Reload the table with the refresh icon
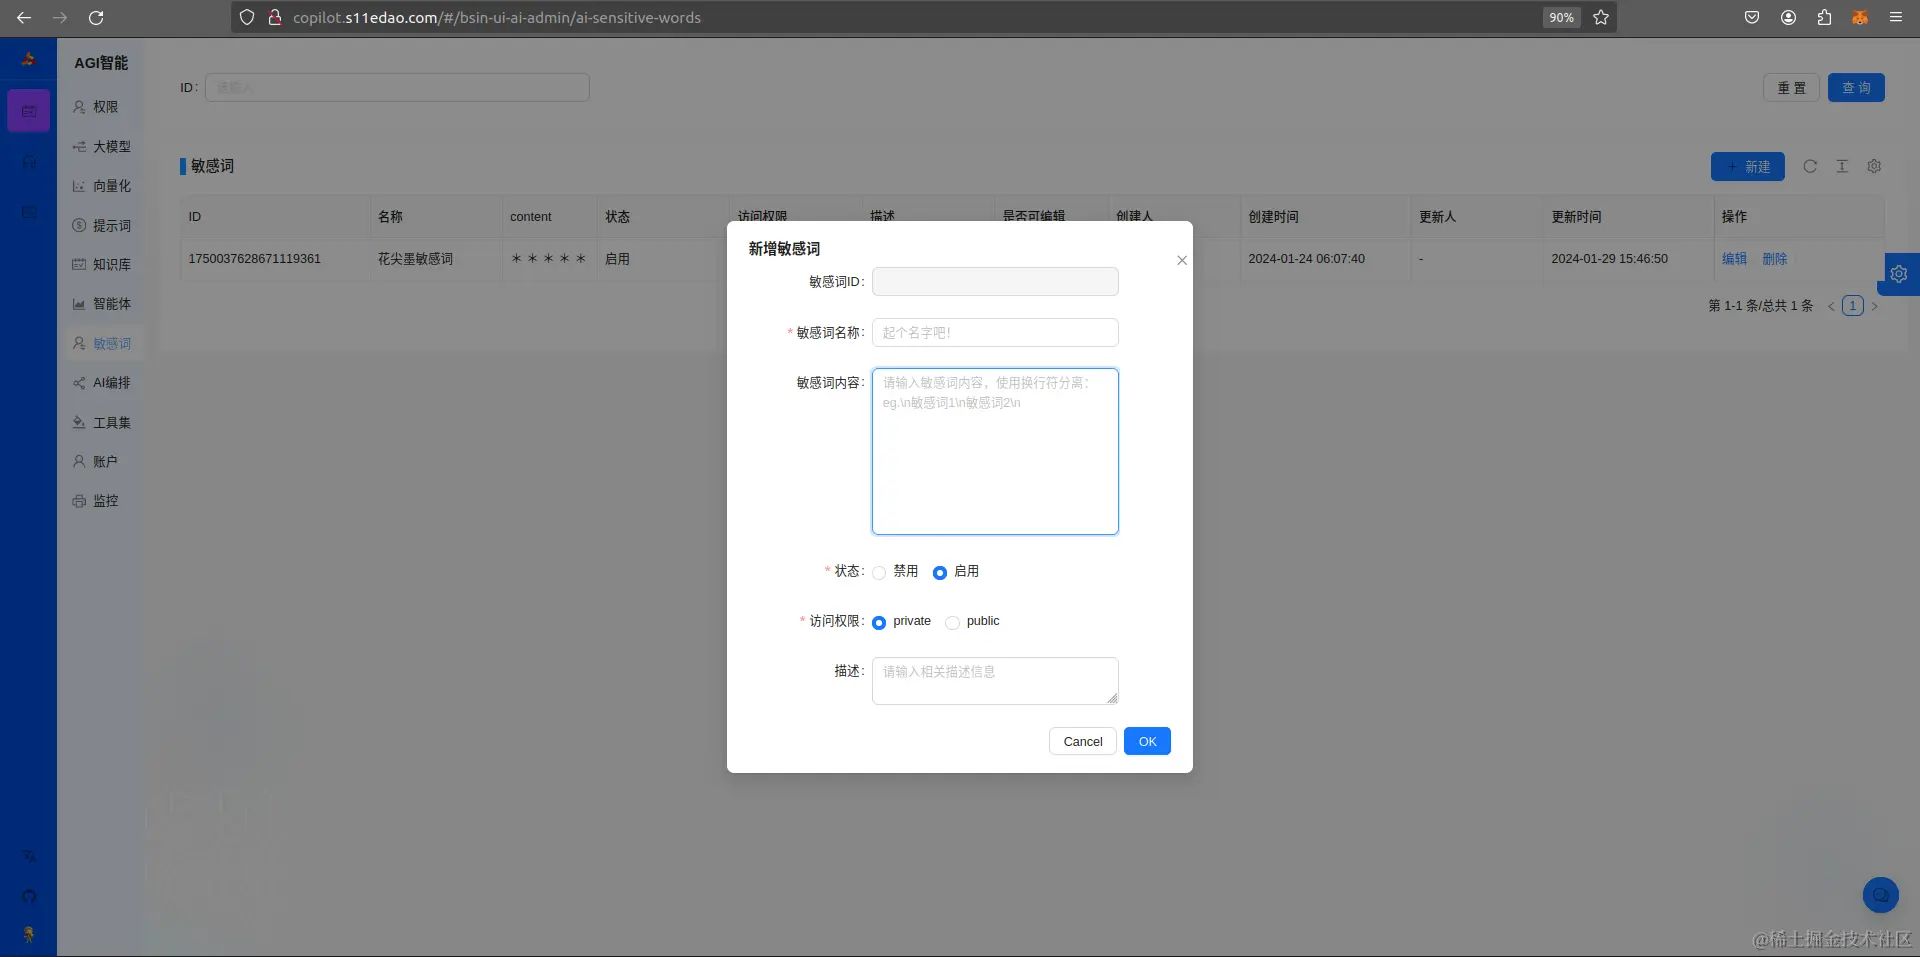The image size is (1920, 957). [x=1810, y=166]
